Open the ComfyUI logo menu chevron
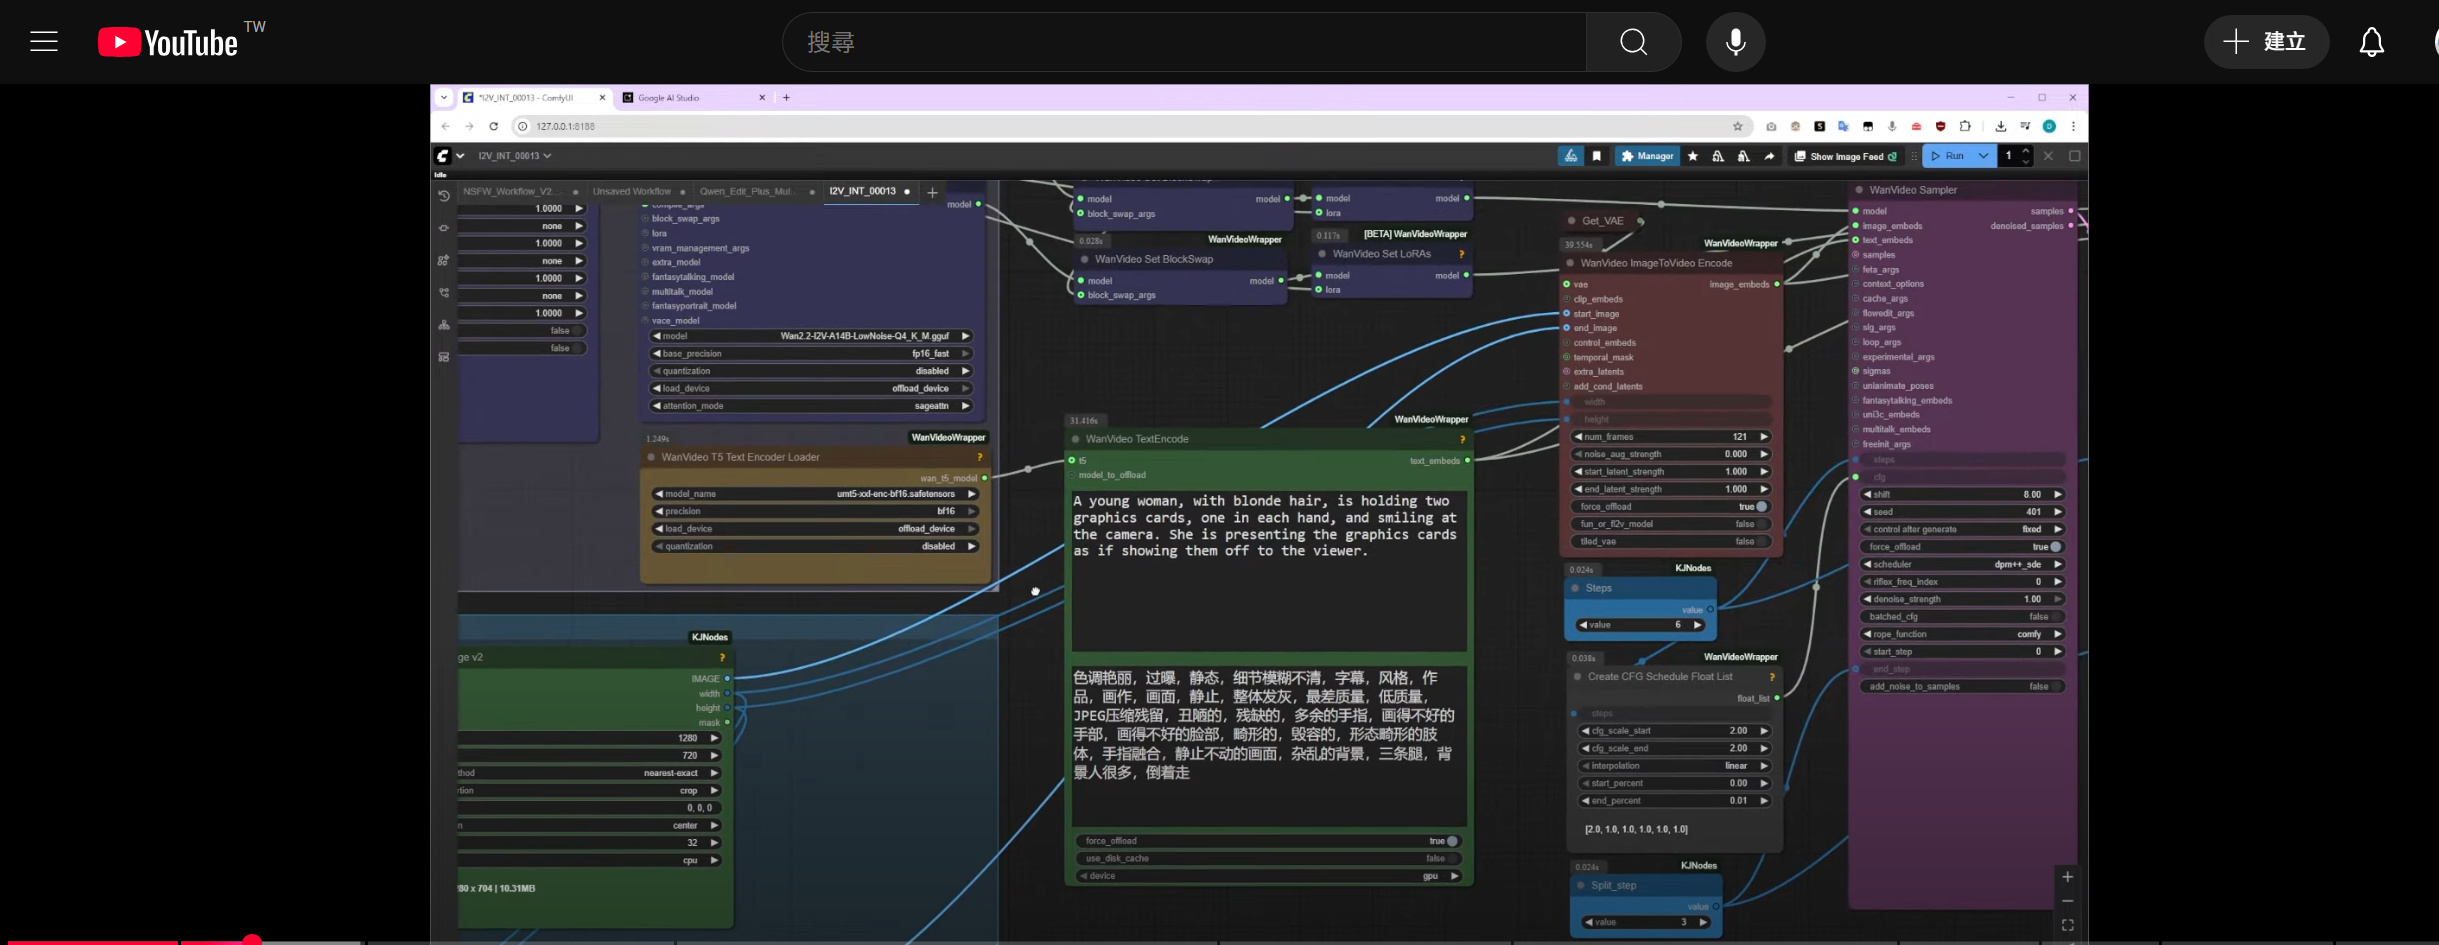This screenshot has height=945, width=2439. coord(460,156)
